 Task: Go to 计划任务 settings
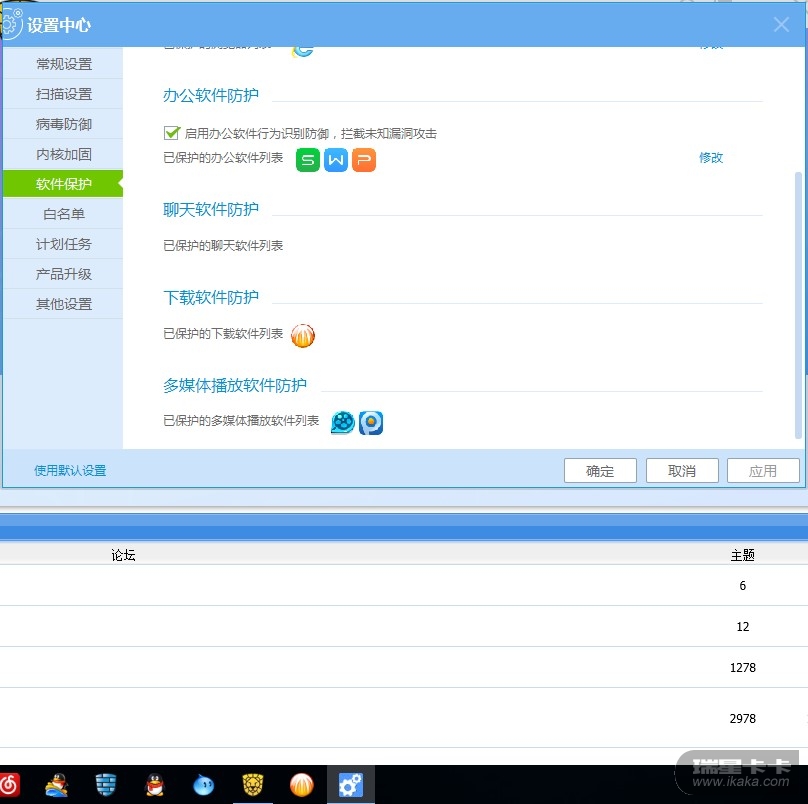(x=63, y=243)
